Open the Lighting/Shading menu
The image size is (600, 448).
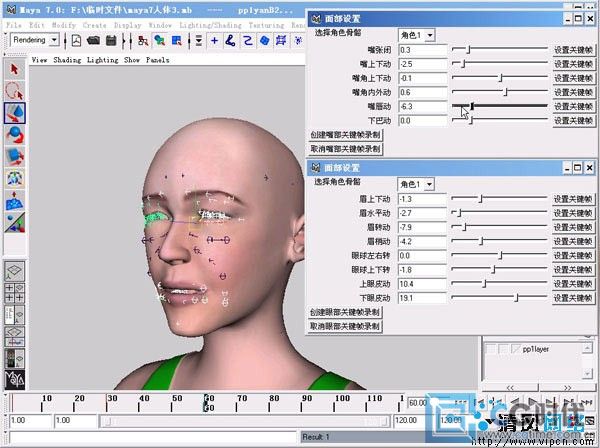coord(210,25)
